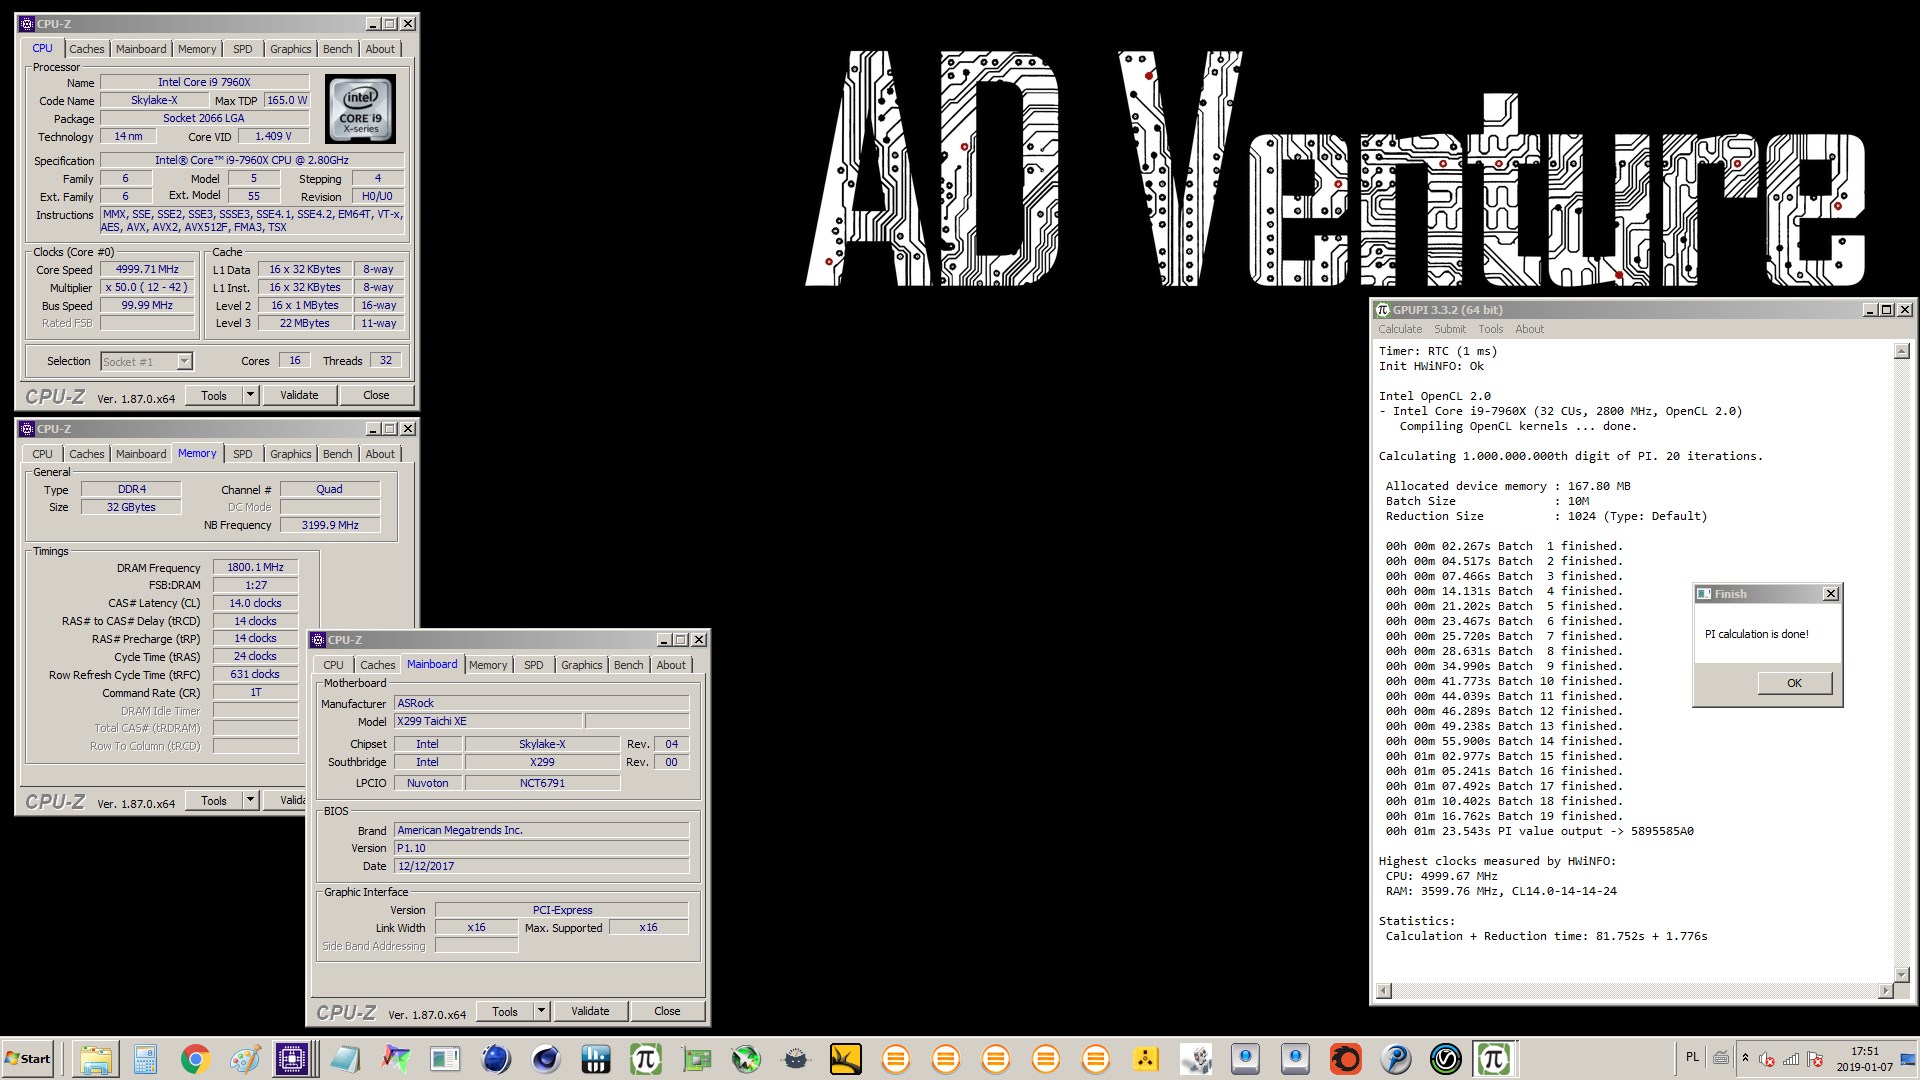Expand Tools dropdown arrow in Memory tab window

(x=251, y=800)
